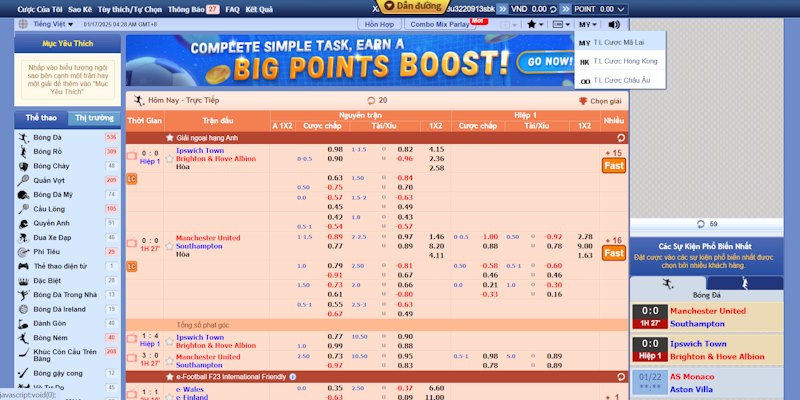Viewport: 800px width, 400px height.
Task: Click the Quần Vợt tennis racket icon
Action: [x=22, y=180]
